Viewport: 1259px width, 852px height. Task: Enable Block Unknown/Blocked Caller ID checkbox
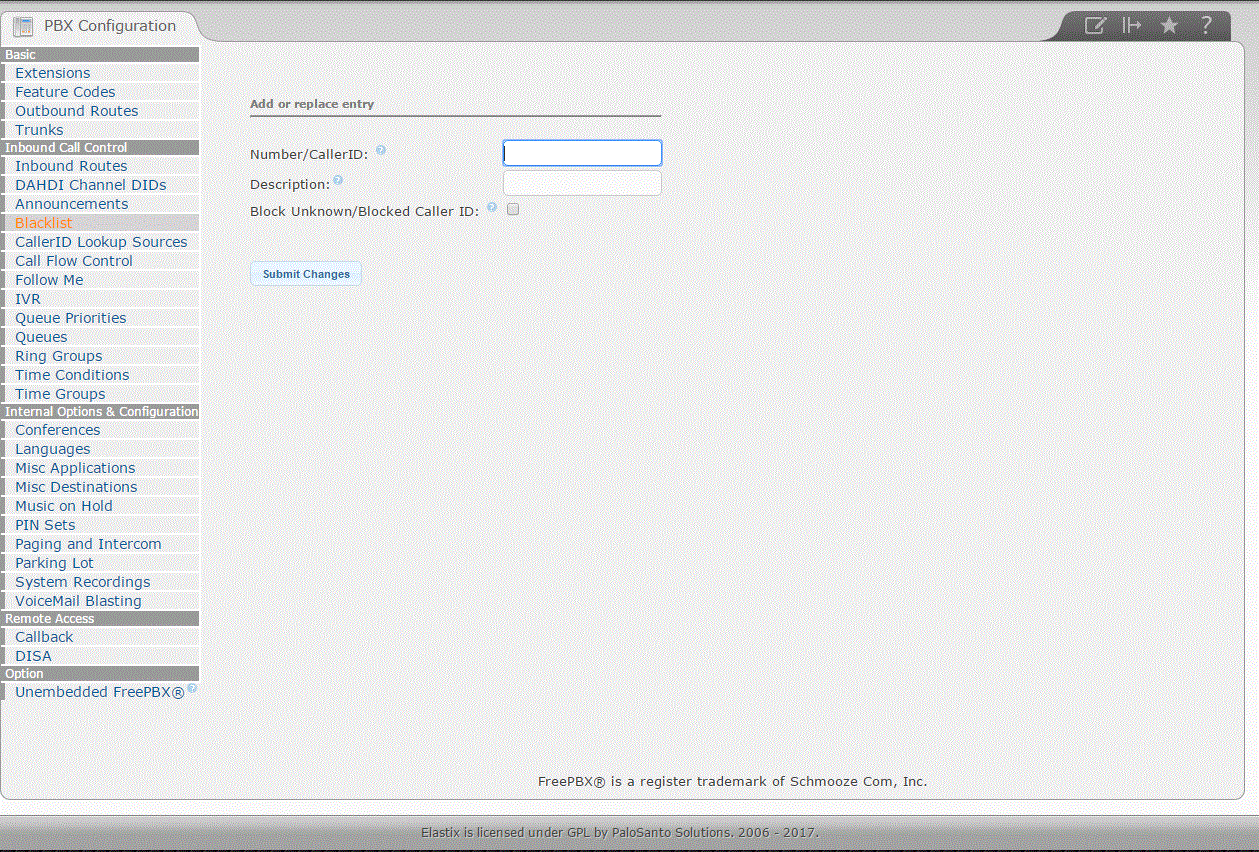[513, 210]
